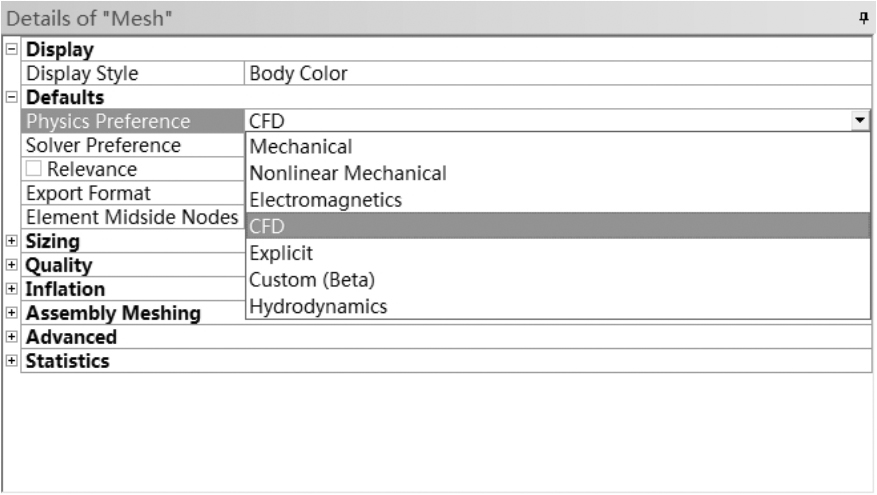Collapse the Display section
This screenshot has height=495, width=877.
(11, 50)
